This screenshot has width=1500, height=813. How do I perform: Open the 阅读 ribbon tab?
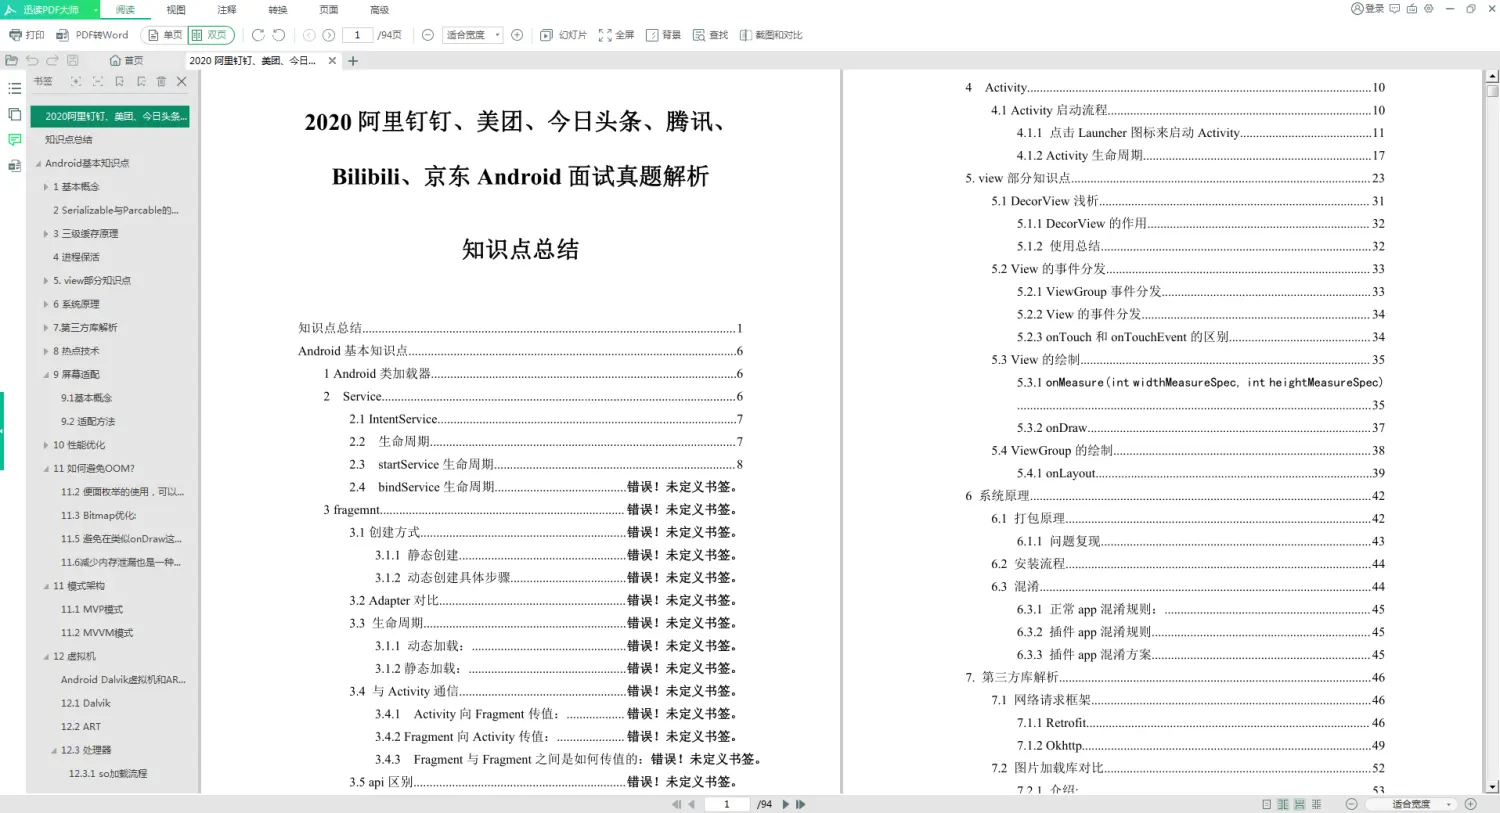click(x=125, y=10)
